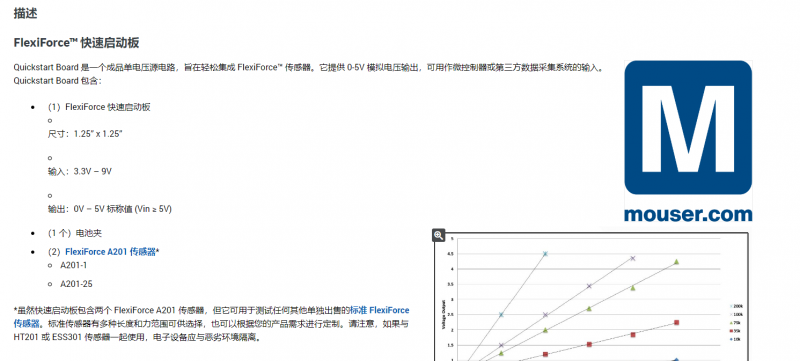Click the 尺寸: 1.25" x 1.25" text line

coord(85,134)
